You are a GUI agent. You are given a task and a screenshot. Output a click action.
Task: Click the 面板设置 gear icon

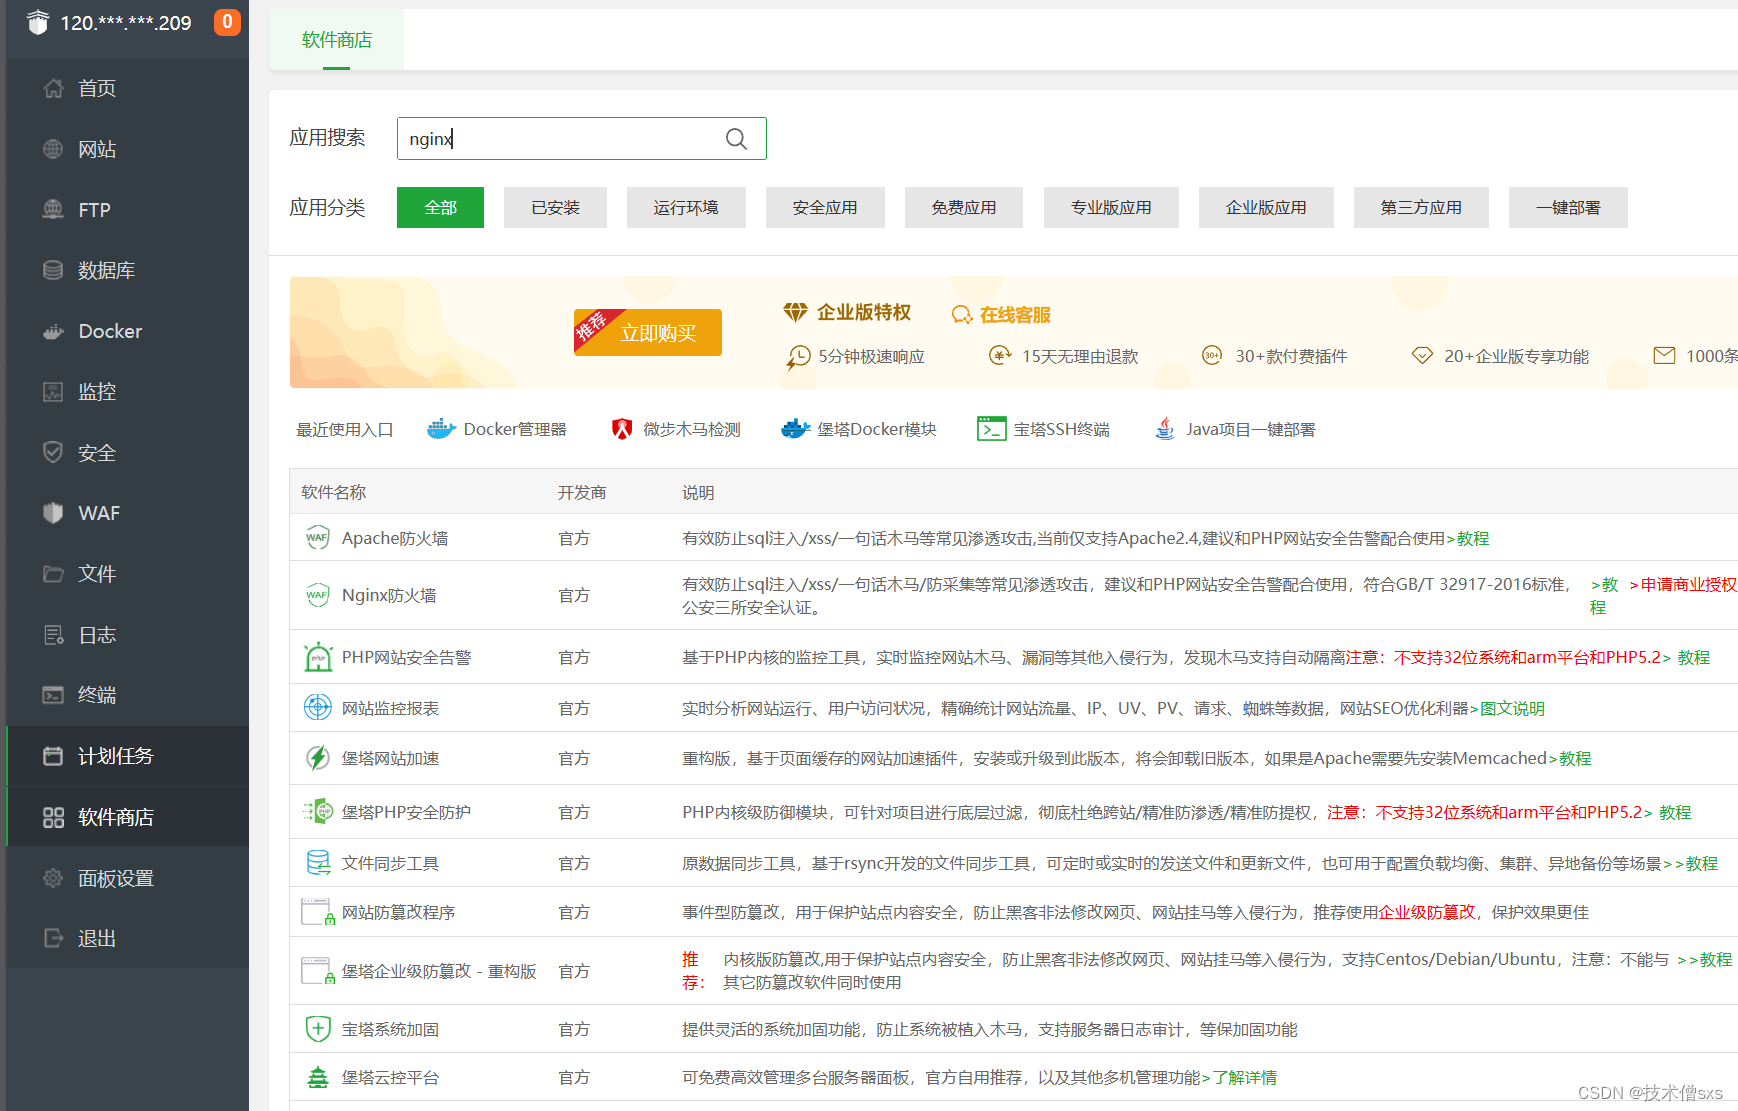(x=53, y=878)
